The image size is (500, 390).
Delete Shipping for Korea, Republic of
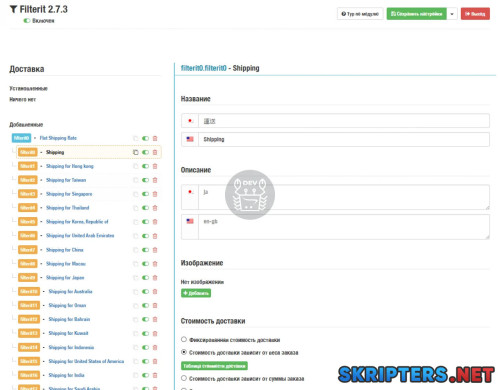(x=155, y=222)
